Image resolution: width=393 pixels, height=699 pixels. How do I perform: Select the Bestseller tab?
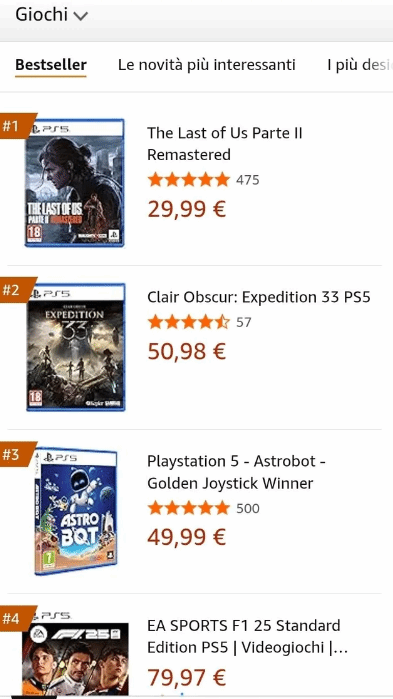pos(51,65)
